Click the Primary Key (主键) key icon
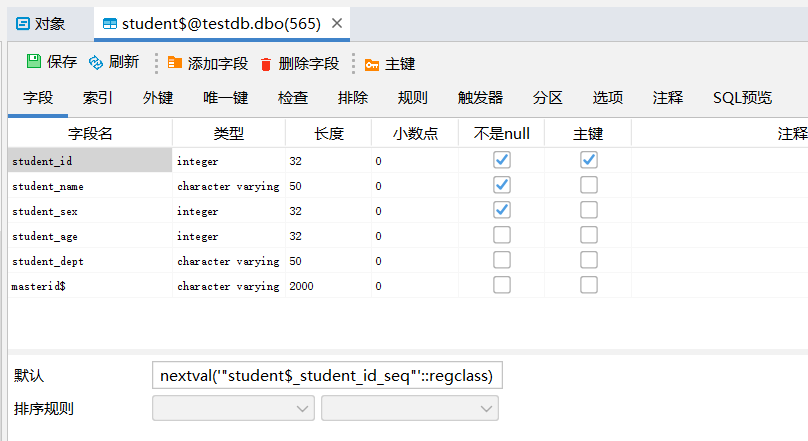 (372, 64)
